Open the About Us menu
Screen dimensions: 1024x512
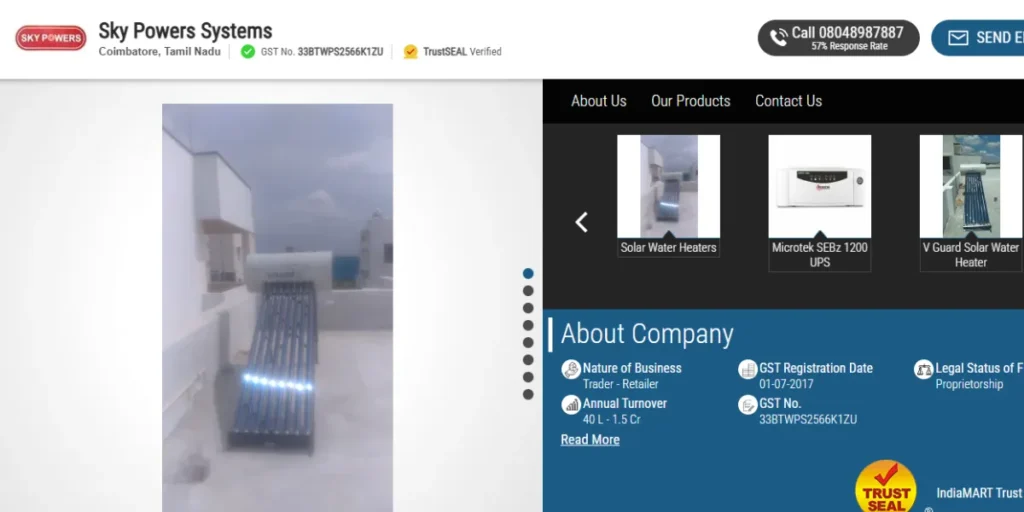click(598, 101)
